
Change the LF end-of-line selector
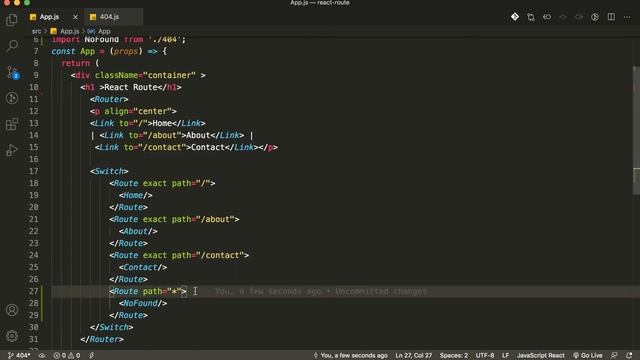coord(505,356)
